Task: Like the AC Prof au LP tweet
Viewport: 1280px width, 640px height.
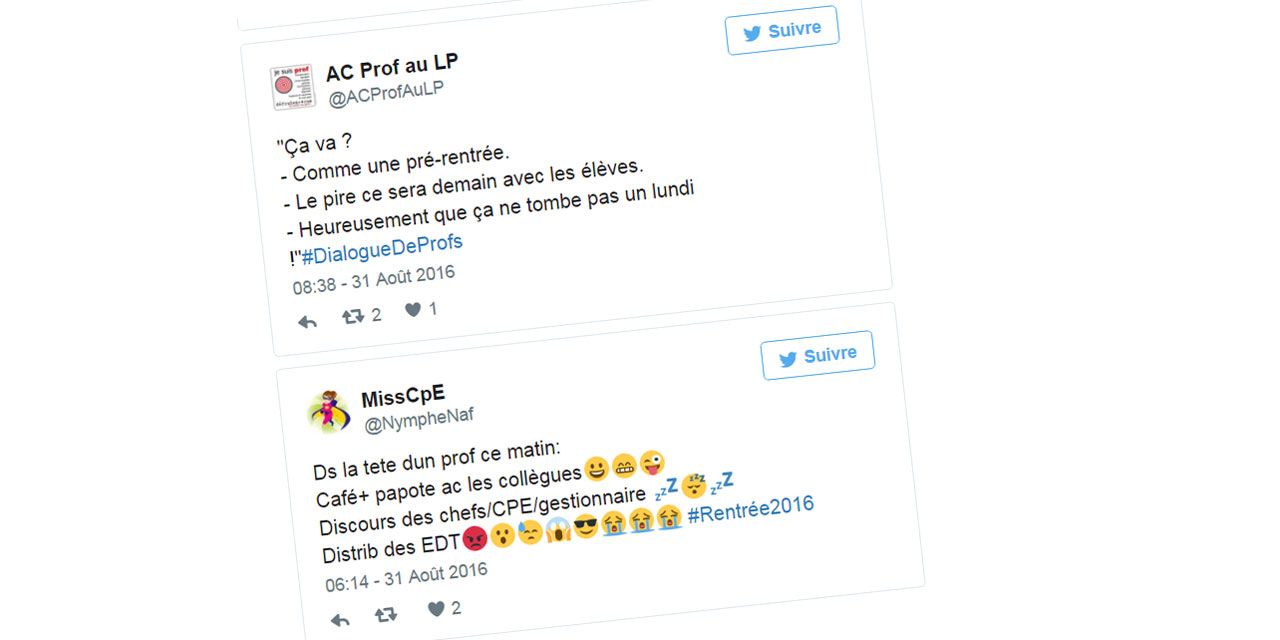Action: (413, 311)
